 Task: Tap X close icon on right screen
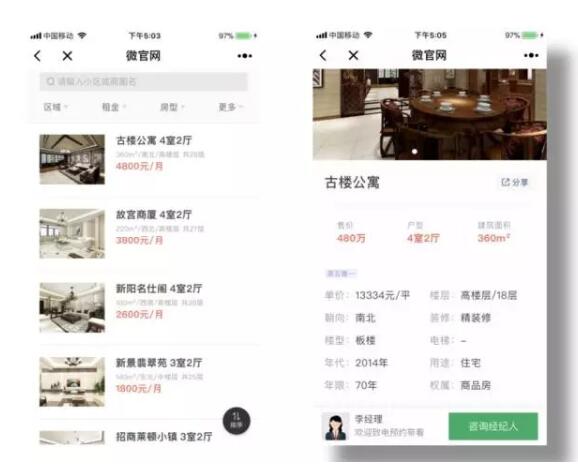tap(353, 55)
